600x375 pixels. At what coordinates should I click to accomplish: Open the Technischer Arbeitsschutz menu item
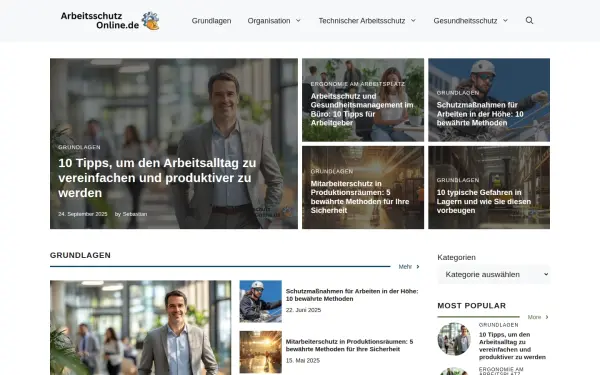tap(362, 21)
